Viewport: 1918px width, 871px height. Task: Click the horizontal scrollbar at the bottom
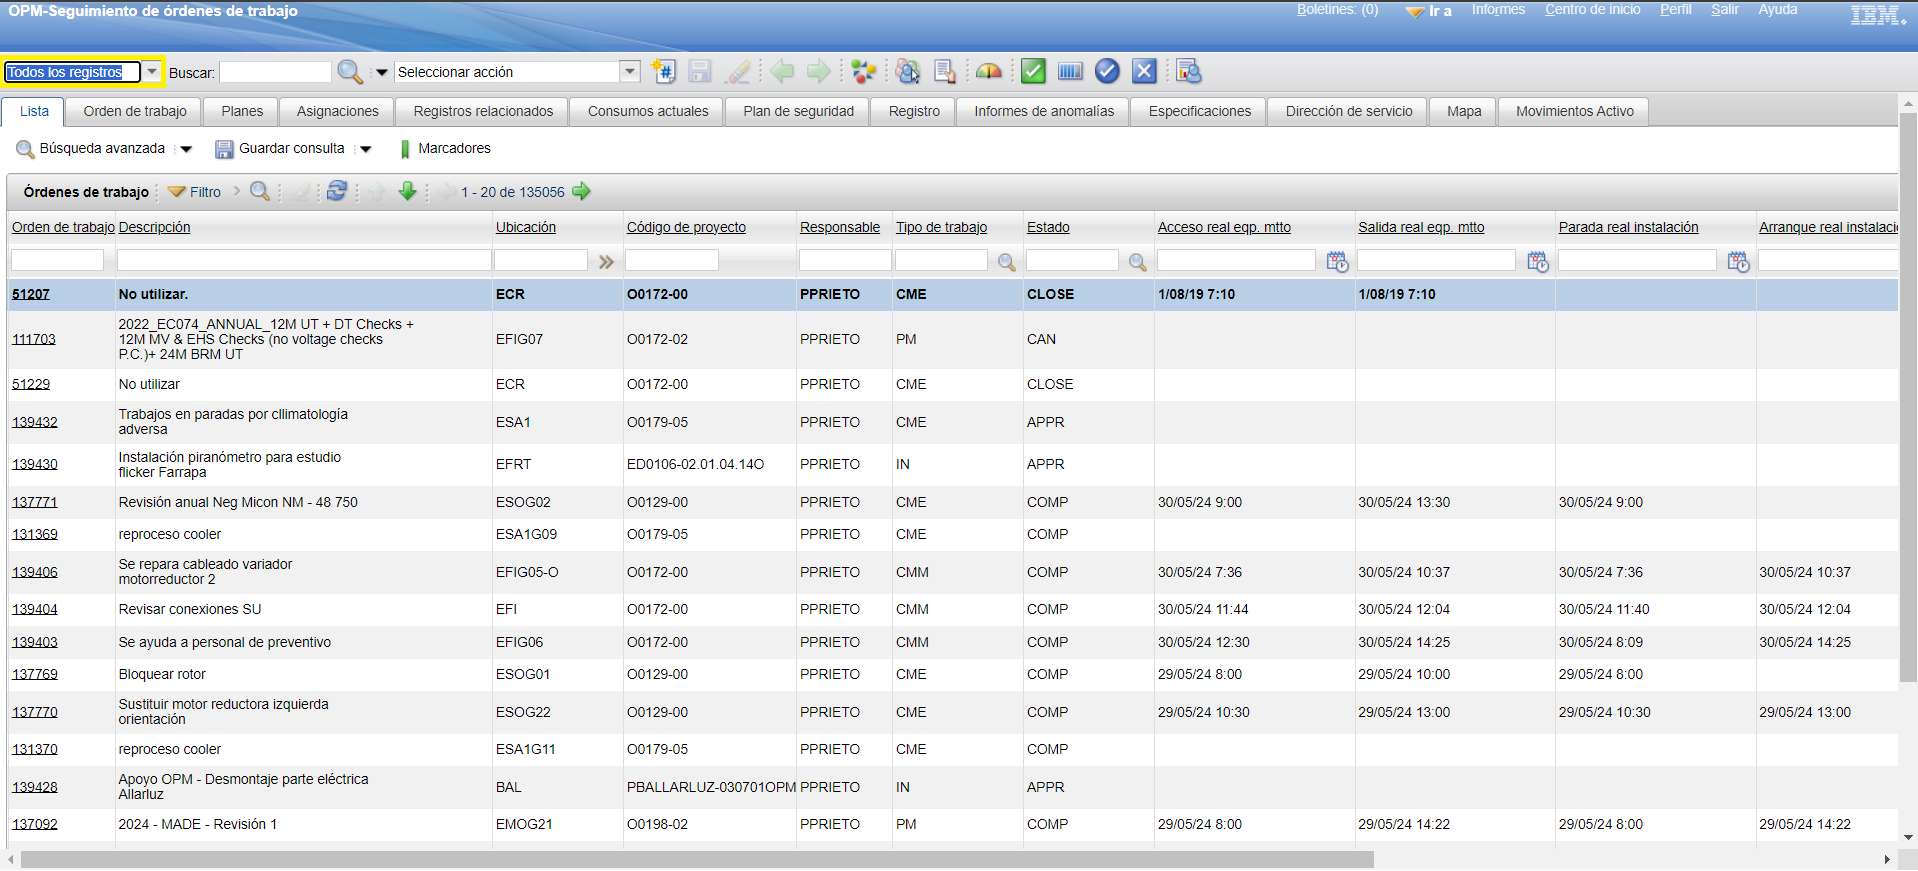pos(697,860)
